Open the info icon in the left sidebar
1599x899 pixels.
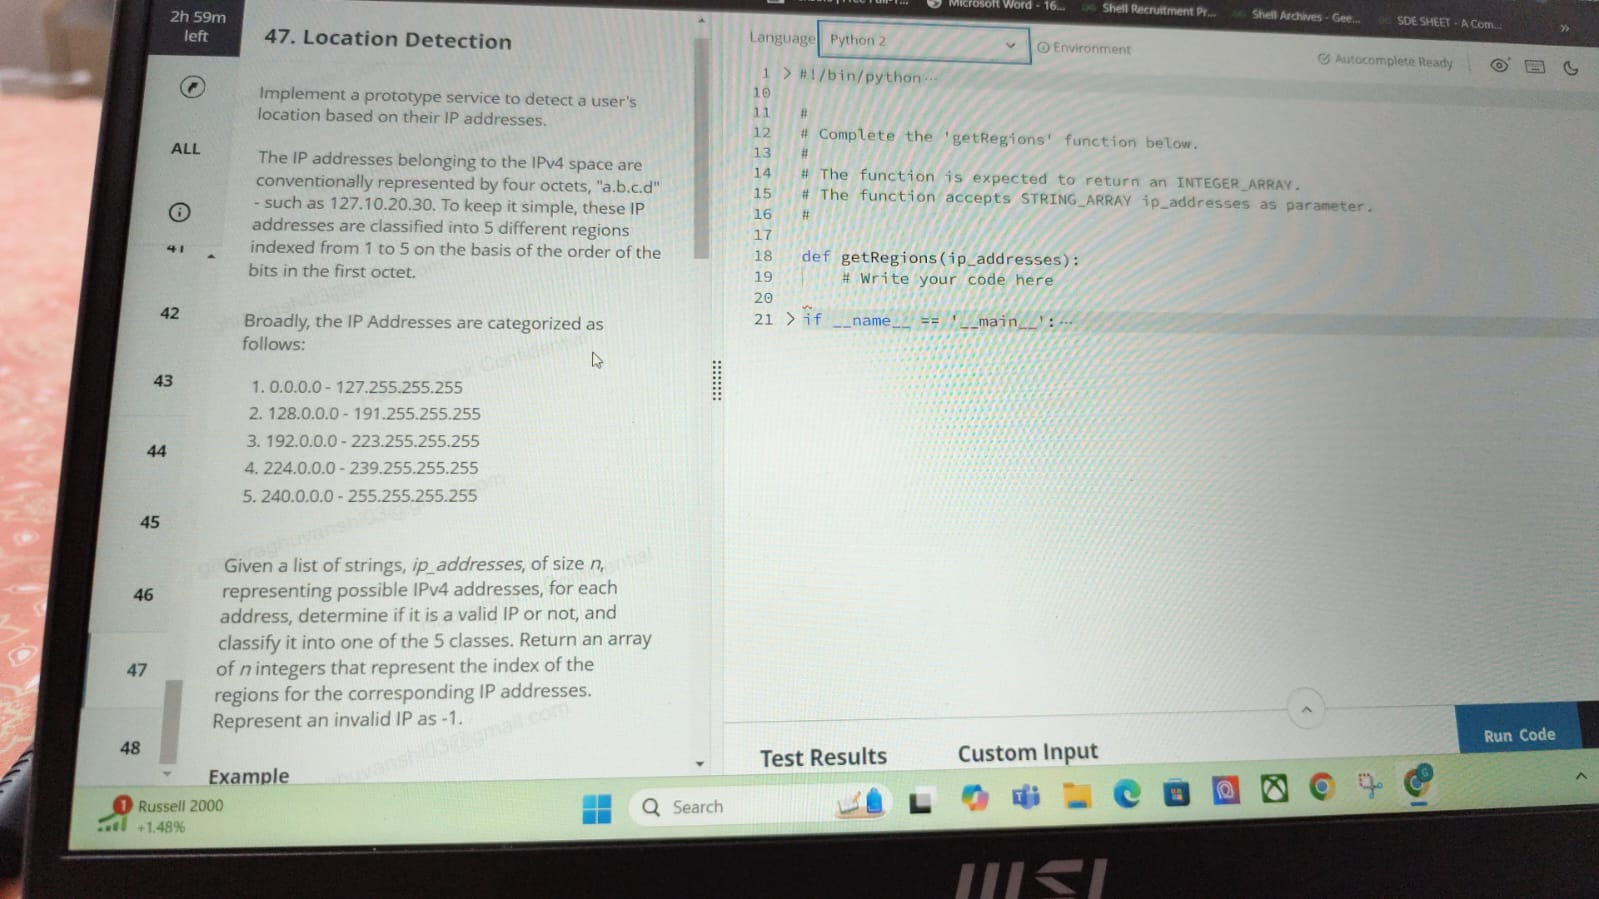coord(179,212)
